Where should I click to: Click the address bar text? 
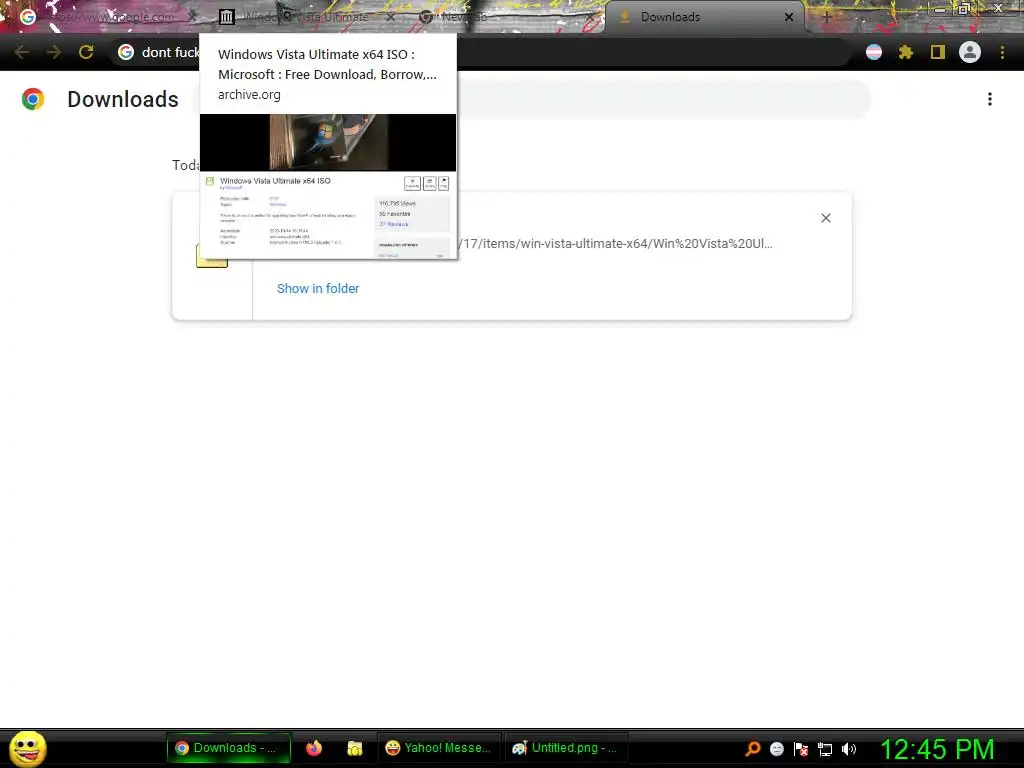[170, 52]
